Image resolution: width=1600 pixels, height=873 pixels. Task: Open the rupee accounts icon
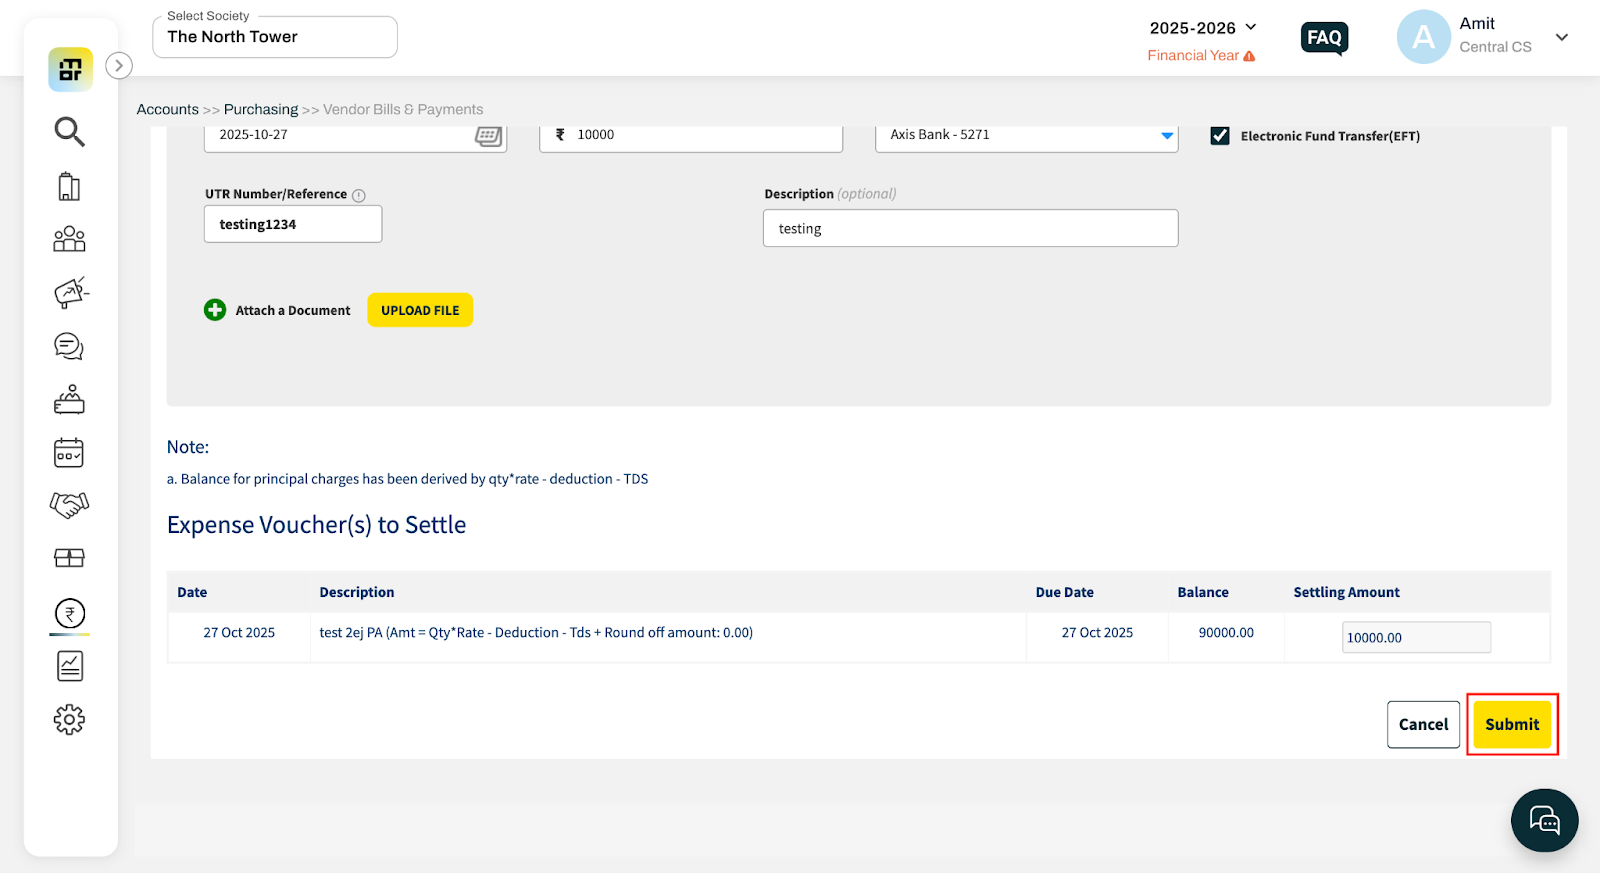pos(69,613)
